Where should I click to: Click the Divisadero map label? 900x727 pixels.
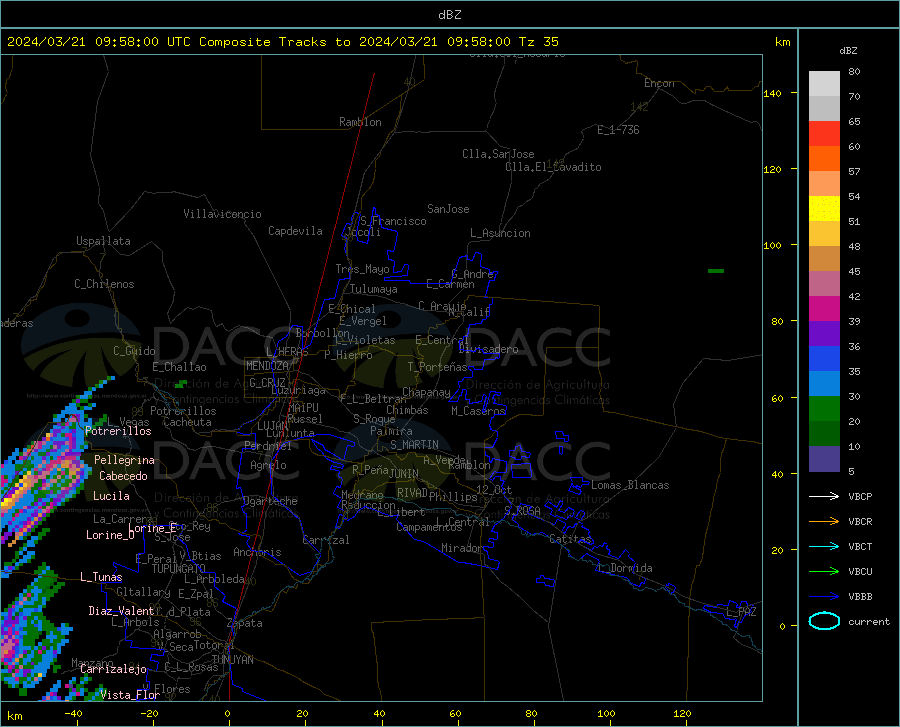coord(488,349)
